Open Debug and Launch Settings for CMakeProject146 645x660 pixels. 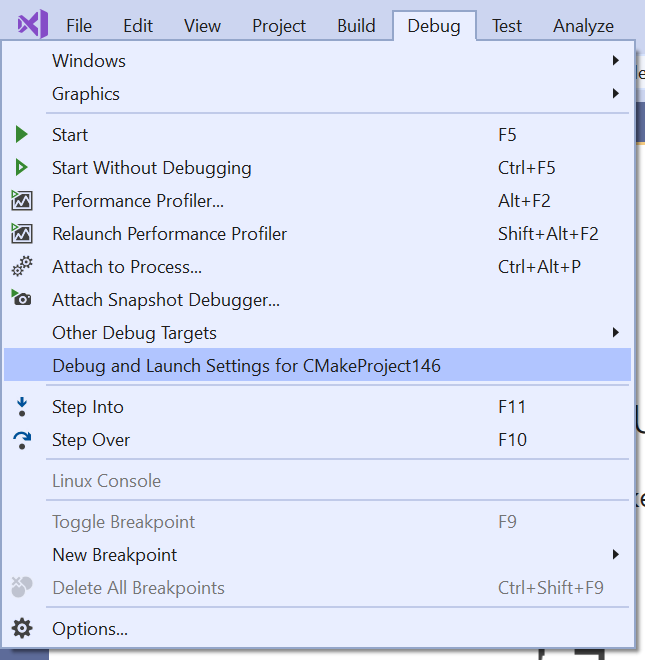click(x=317, y=365)
